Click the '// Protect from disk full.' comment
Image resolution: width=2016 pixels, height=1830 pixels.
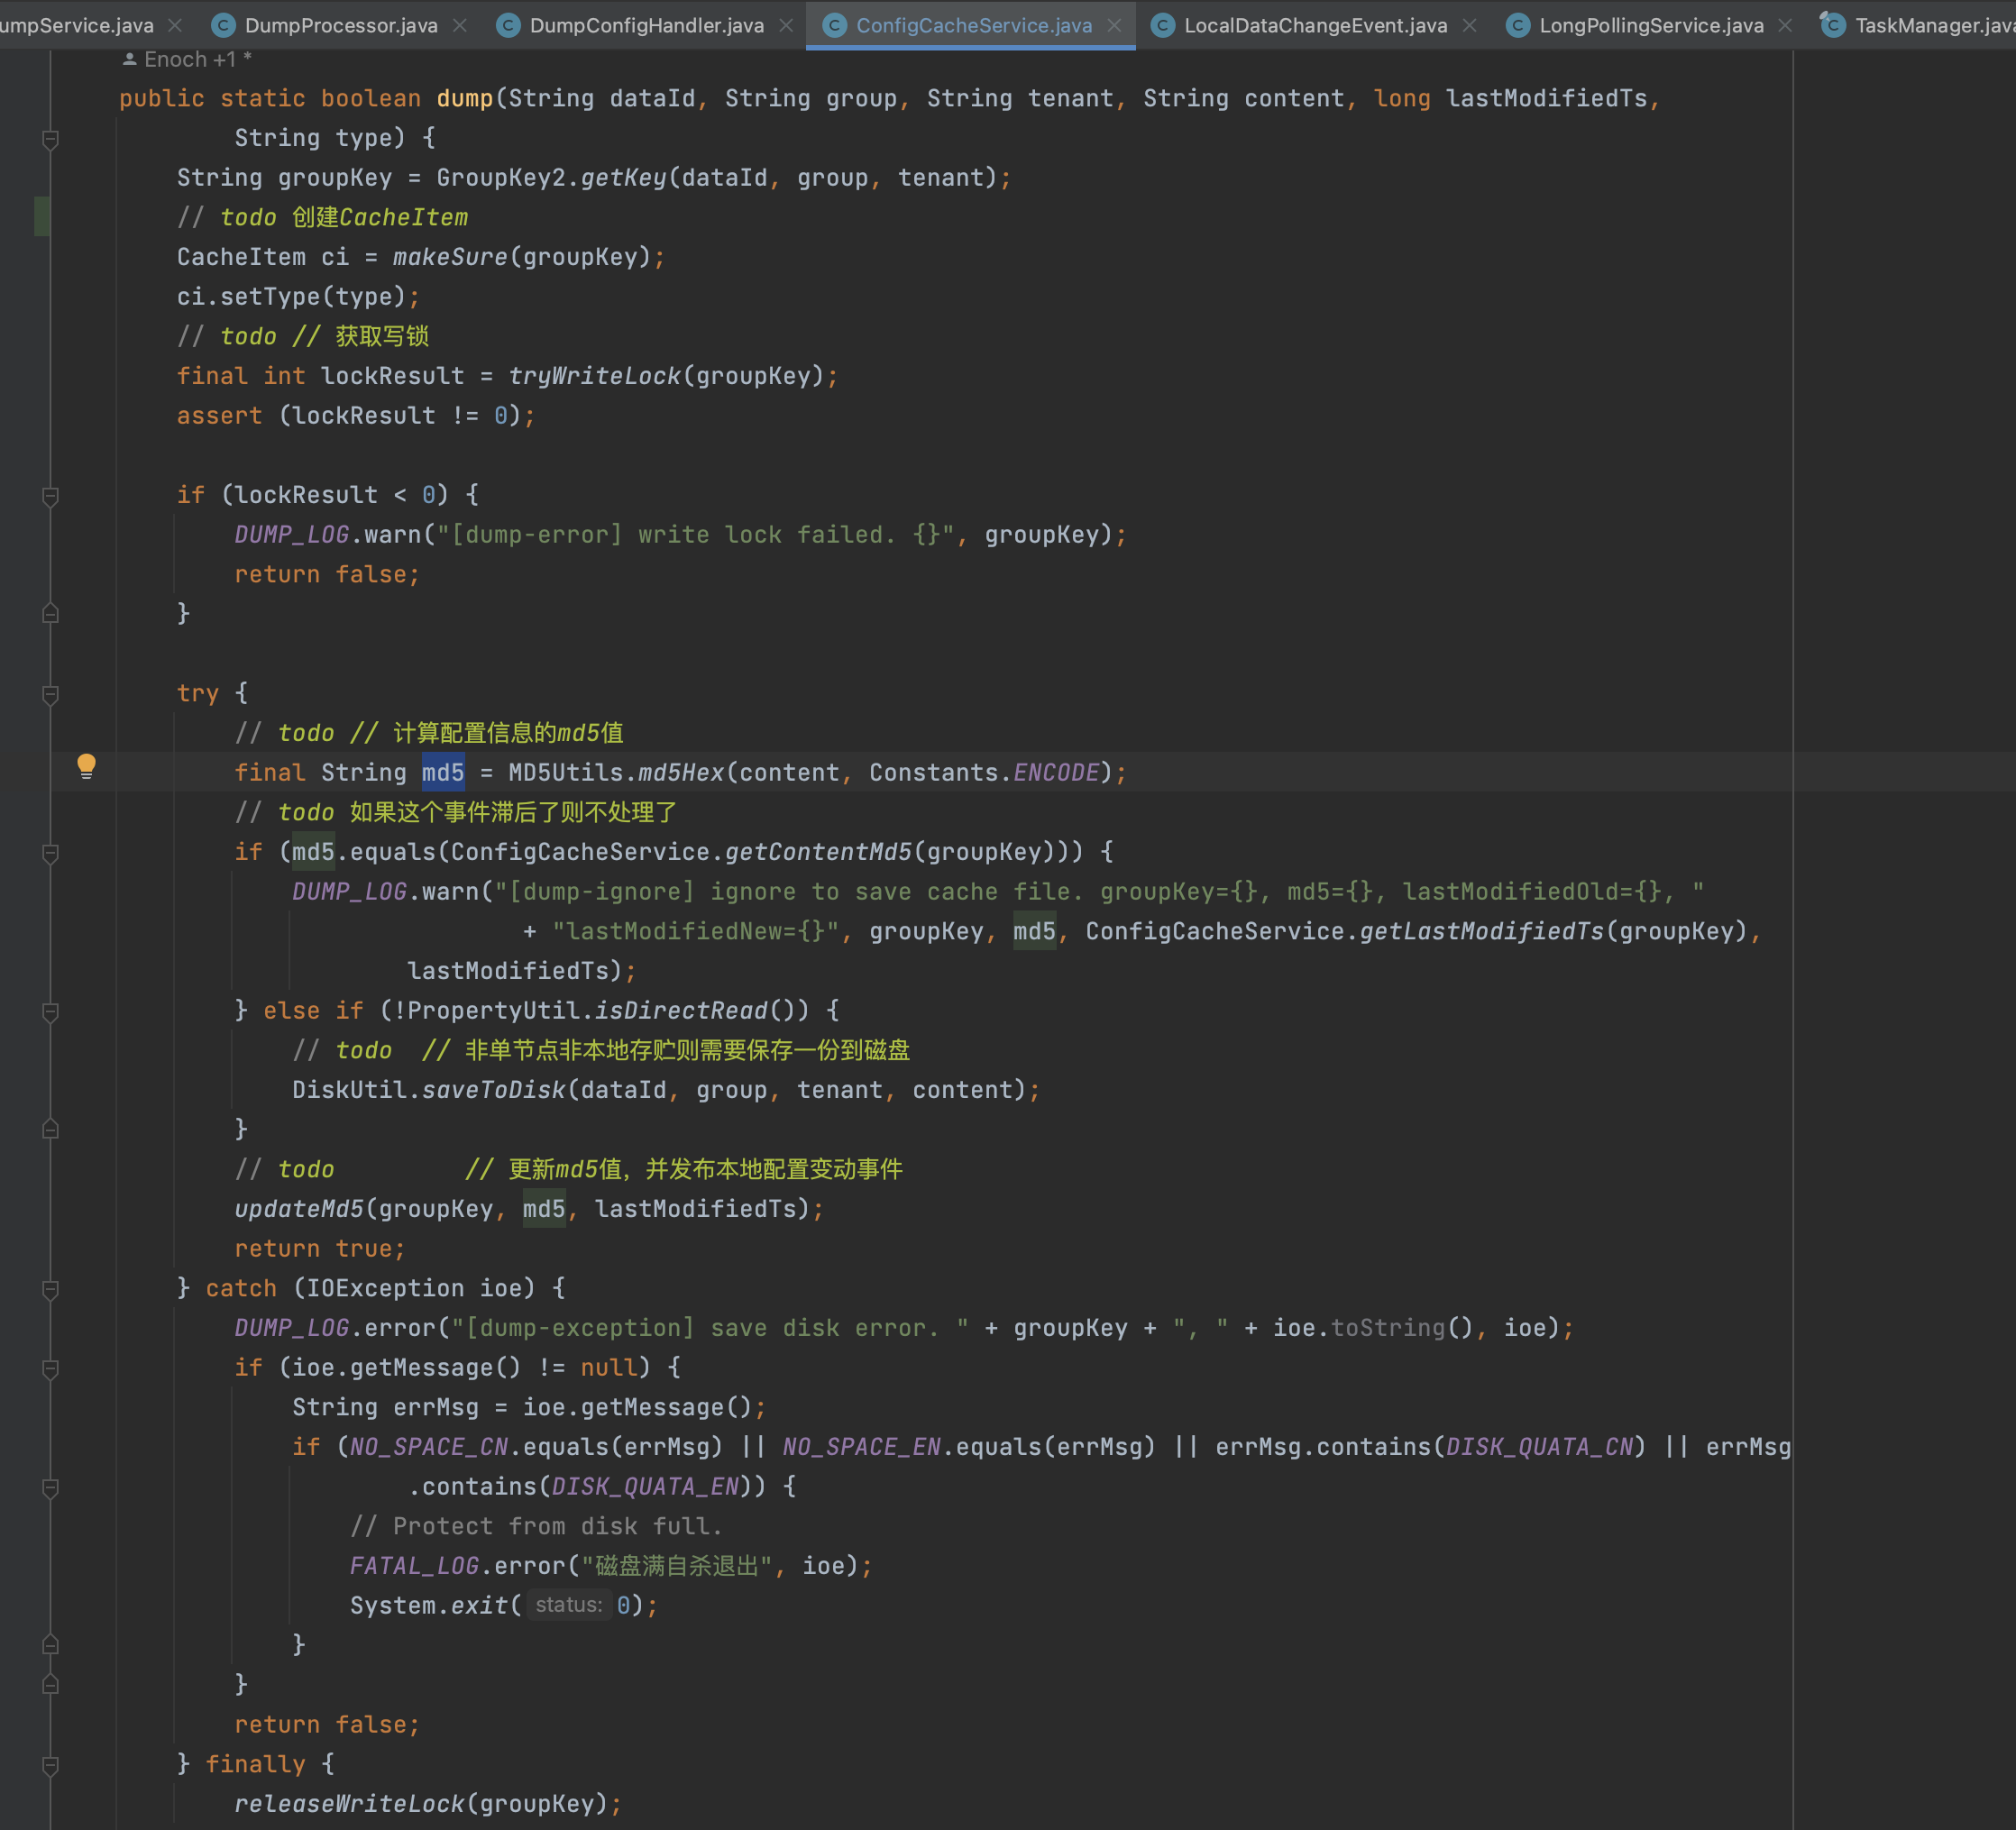click(x=536, y=1527)
